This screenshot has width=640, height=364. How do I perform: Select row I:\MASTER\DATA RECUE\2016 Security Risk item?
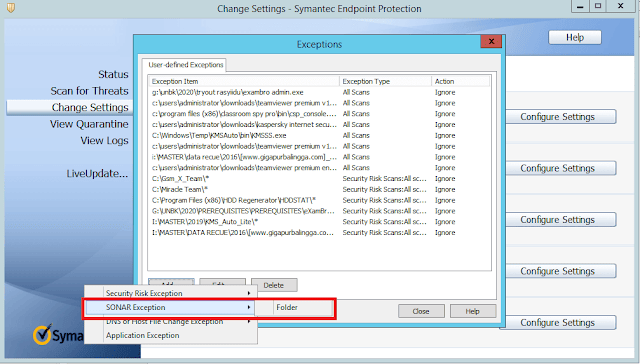pos(320,233)
